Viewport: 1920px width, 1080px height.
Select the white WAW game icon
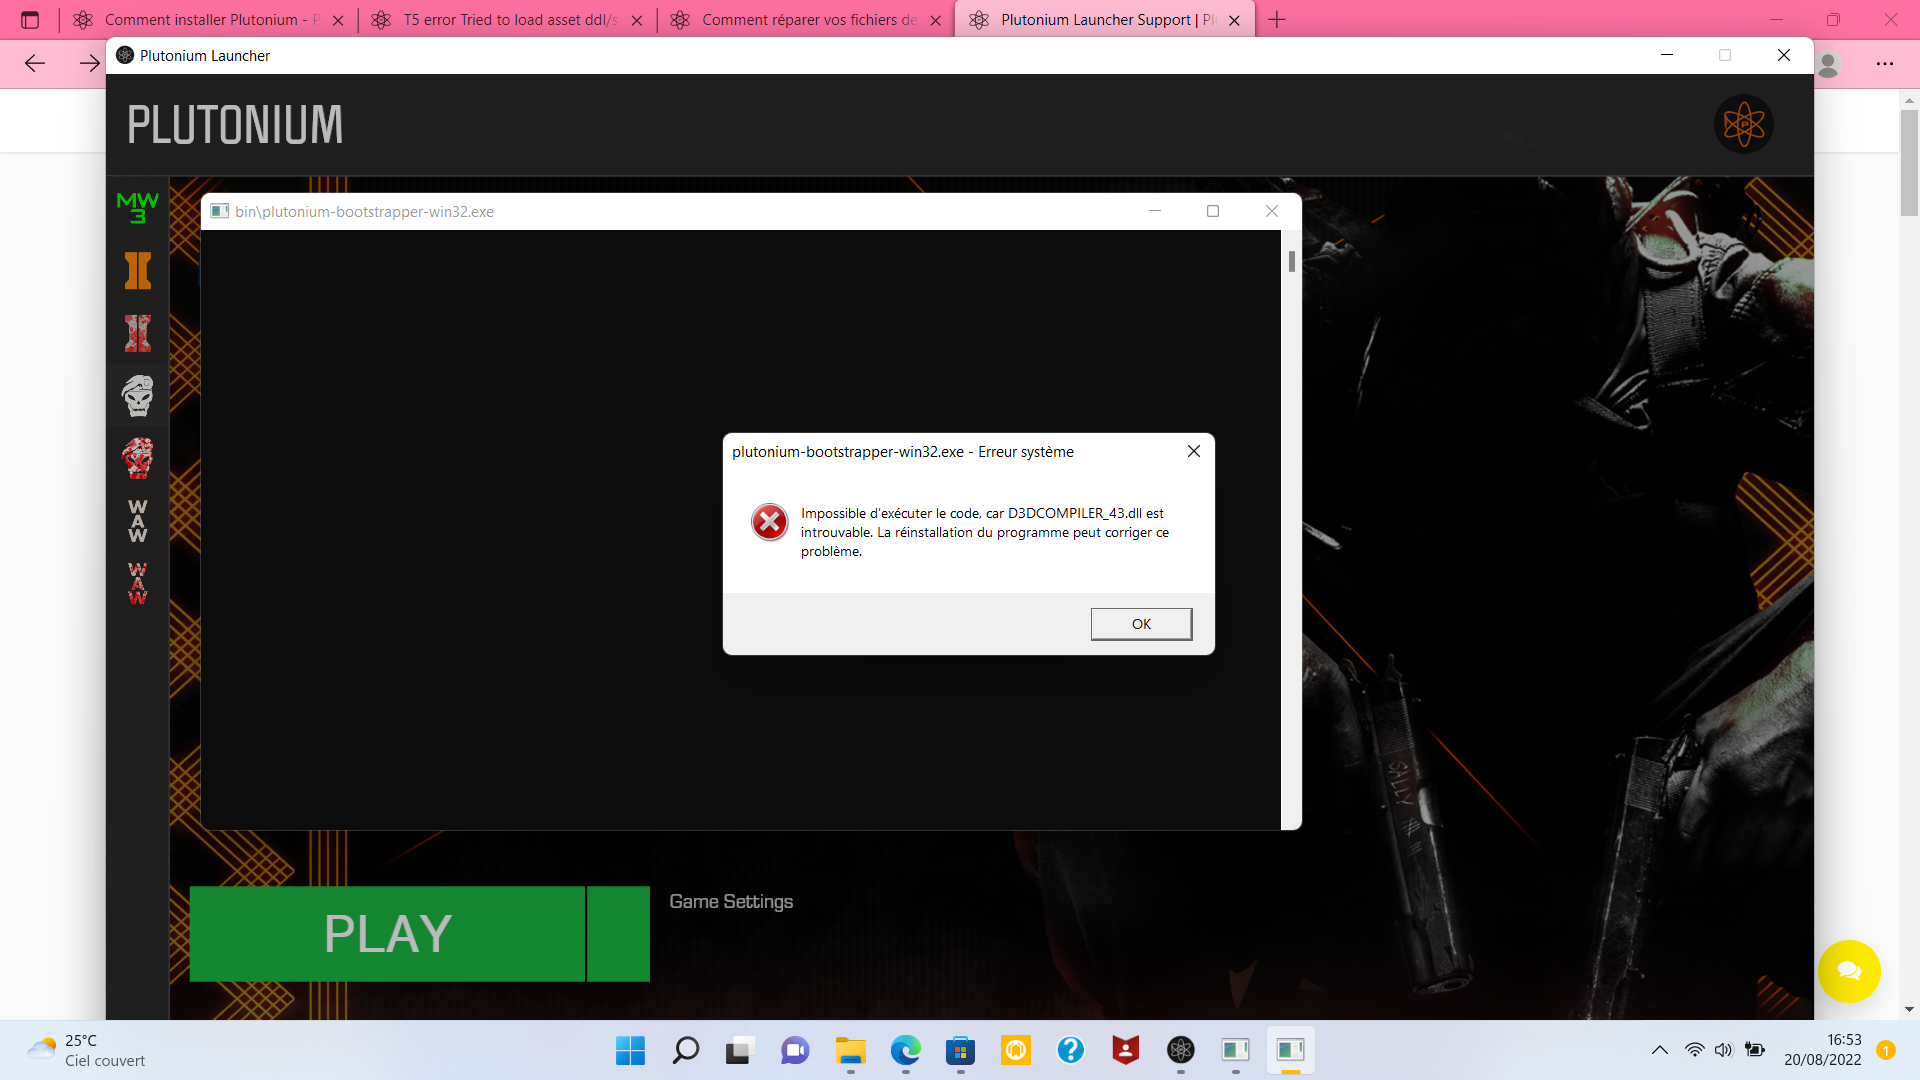138,521
